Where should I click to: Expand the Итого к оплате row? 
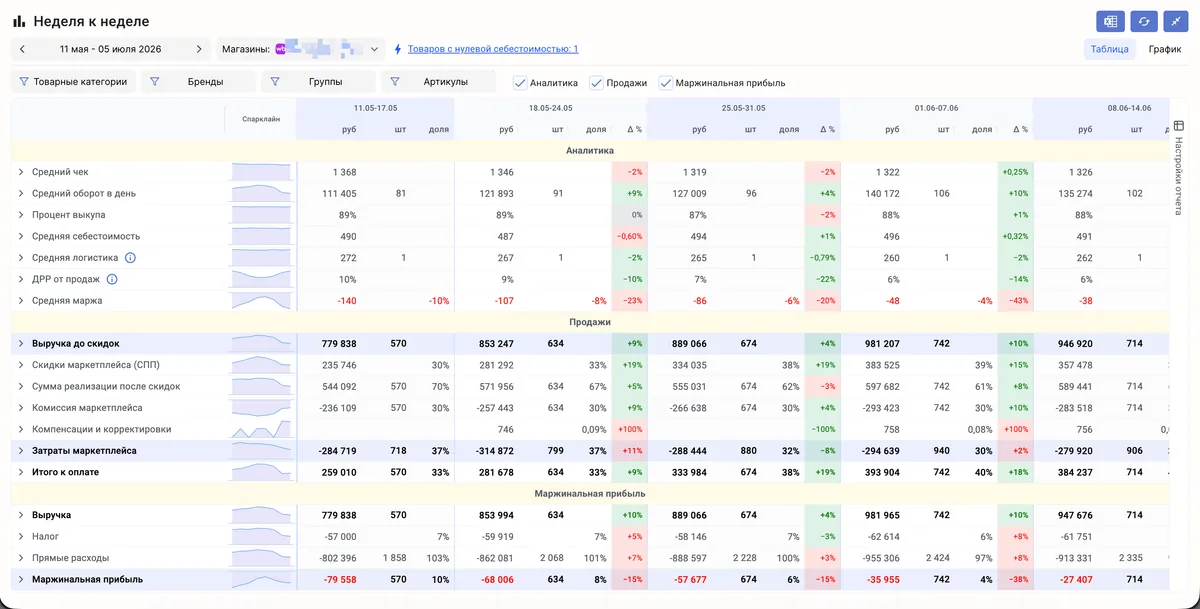tap(20, 472)
